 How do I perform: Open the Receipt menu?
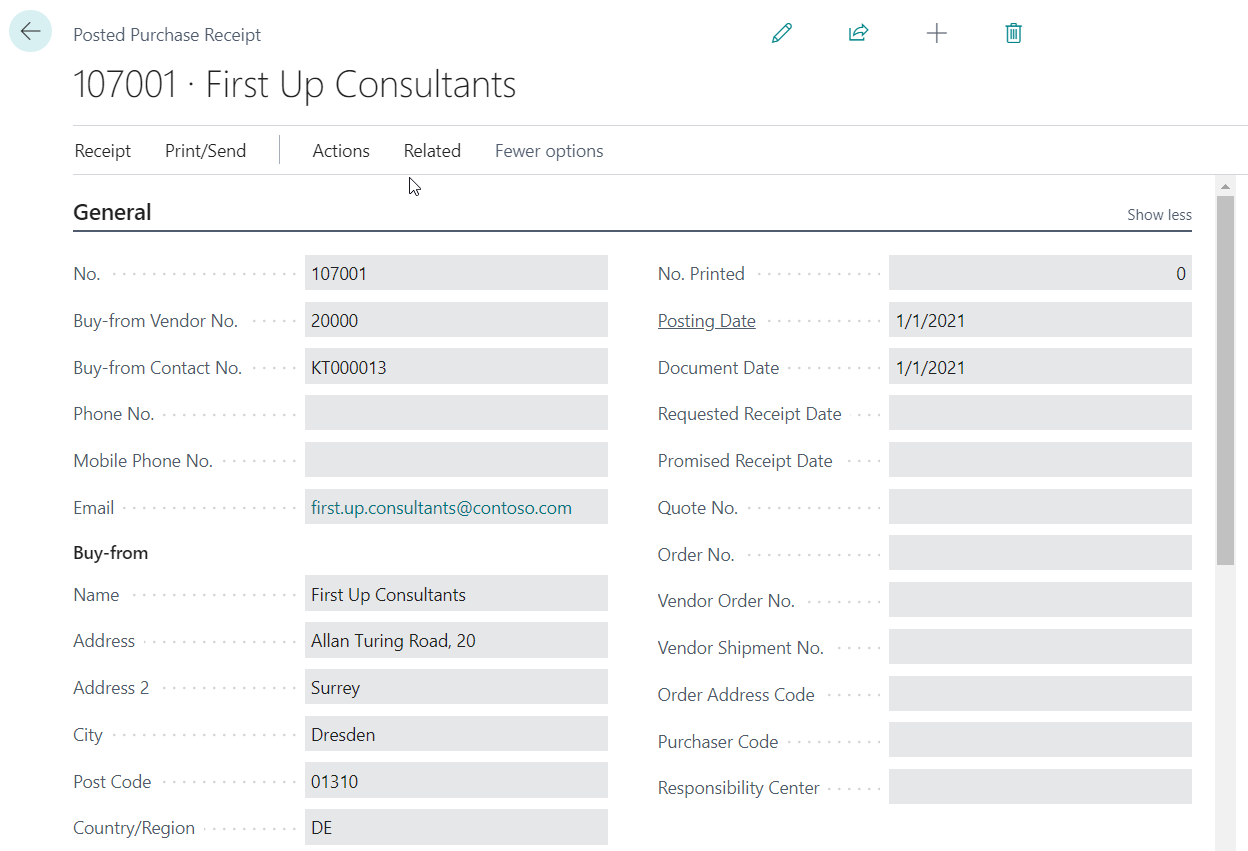pyautogui.click(x=103, y=151)
